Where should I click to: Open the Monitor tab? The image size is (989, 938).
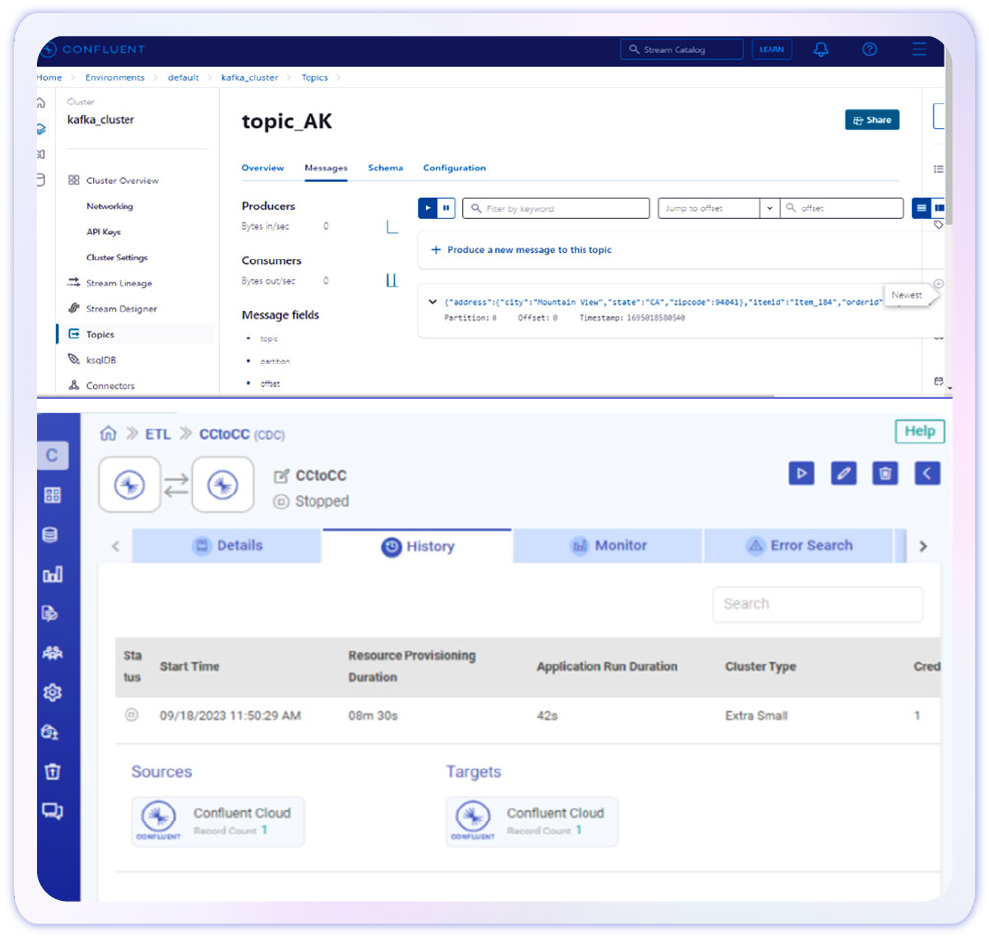pyautogui.click(x=608, y=546)
